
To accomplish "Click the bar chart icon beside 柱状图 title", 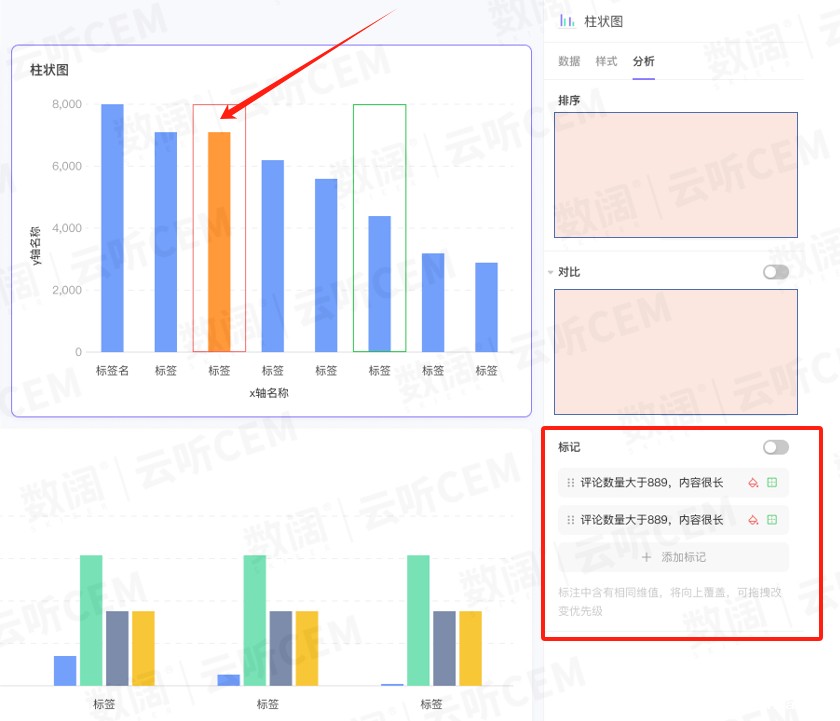I will coord(567,21).
